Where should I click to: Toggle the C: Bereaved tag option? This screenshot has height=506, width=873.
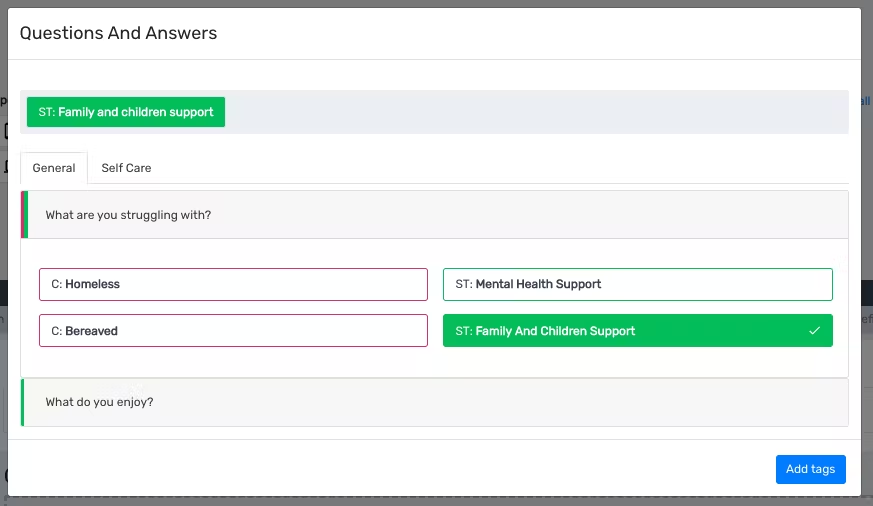click(x=233, y=331)
